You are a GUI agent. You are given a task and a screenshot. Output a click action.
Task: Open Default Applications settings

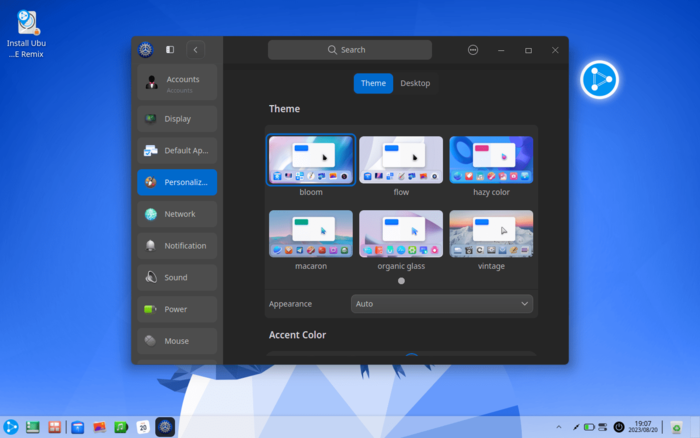[177, 150]
